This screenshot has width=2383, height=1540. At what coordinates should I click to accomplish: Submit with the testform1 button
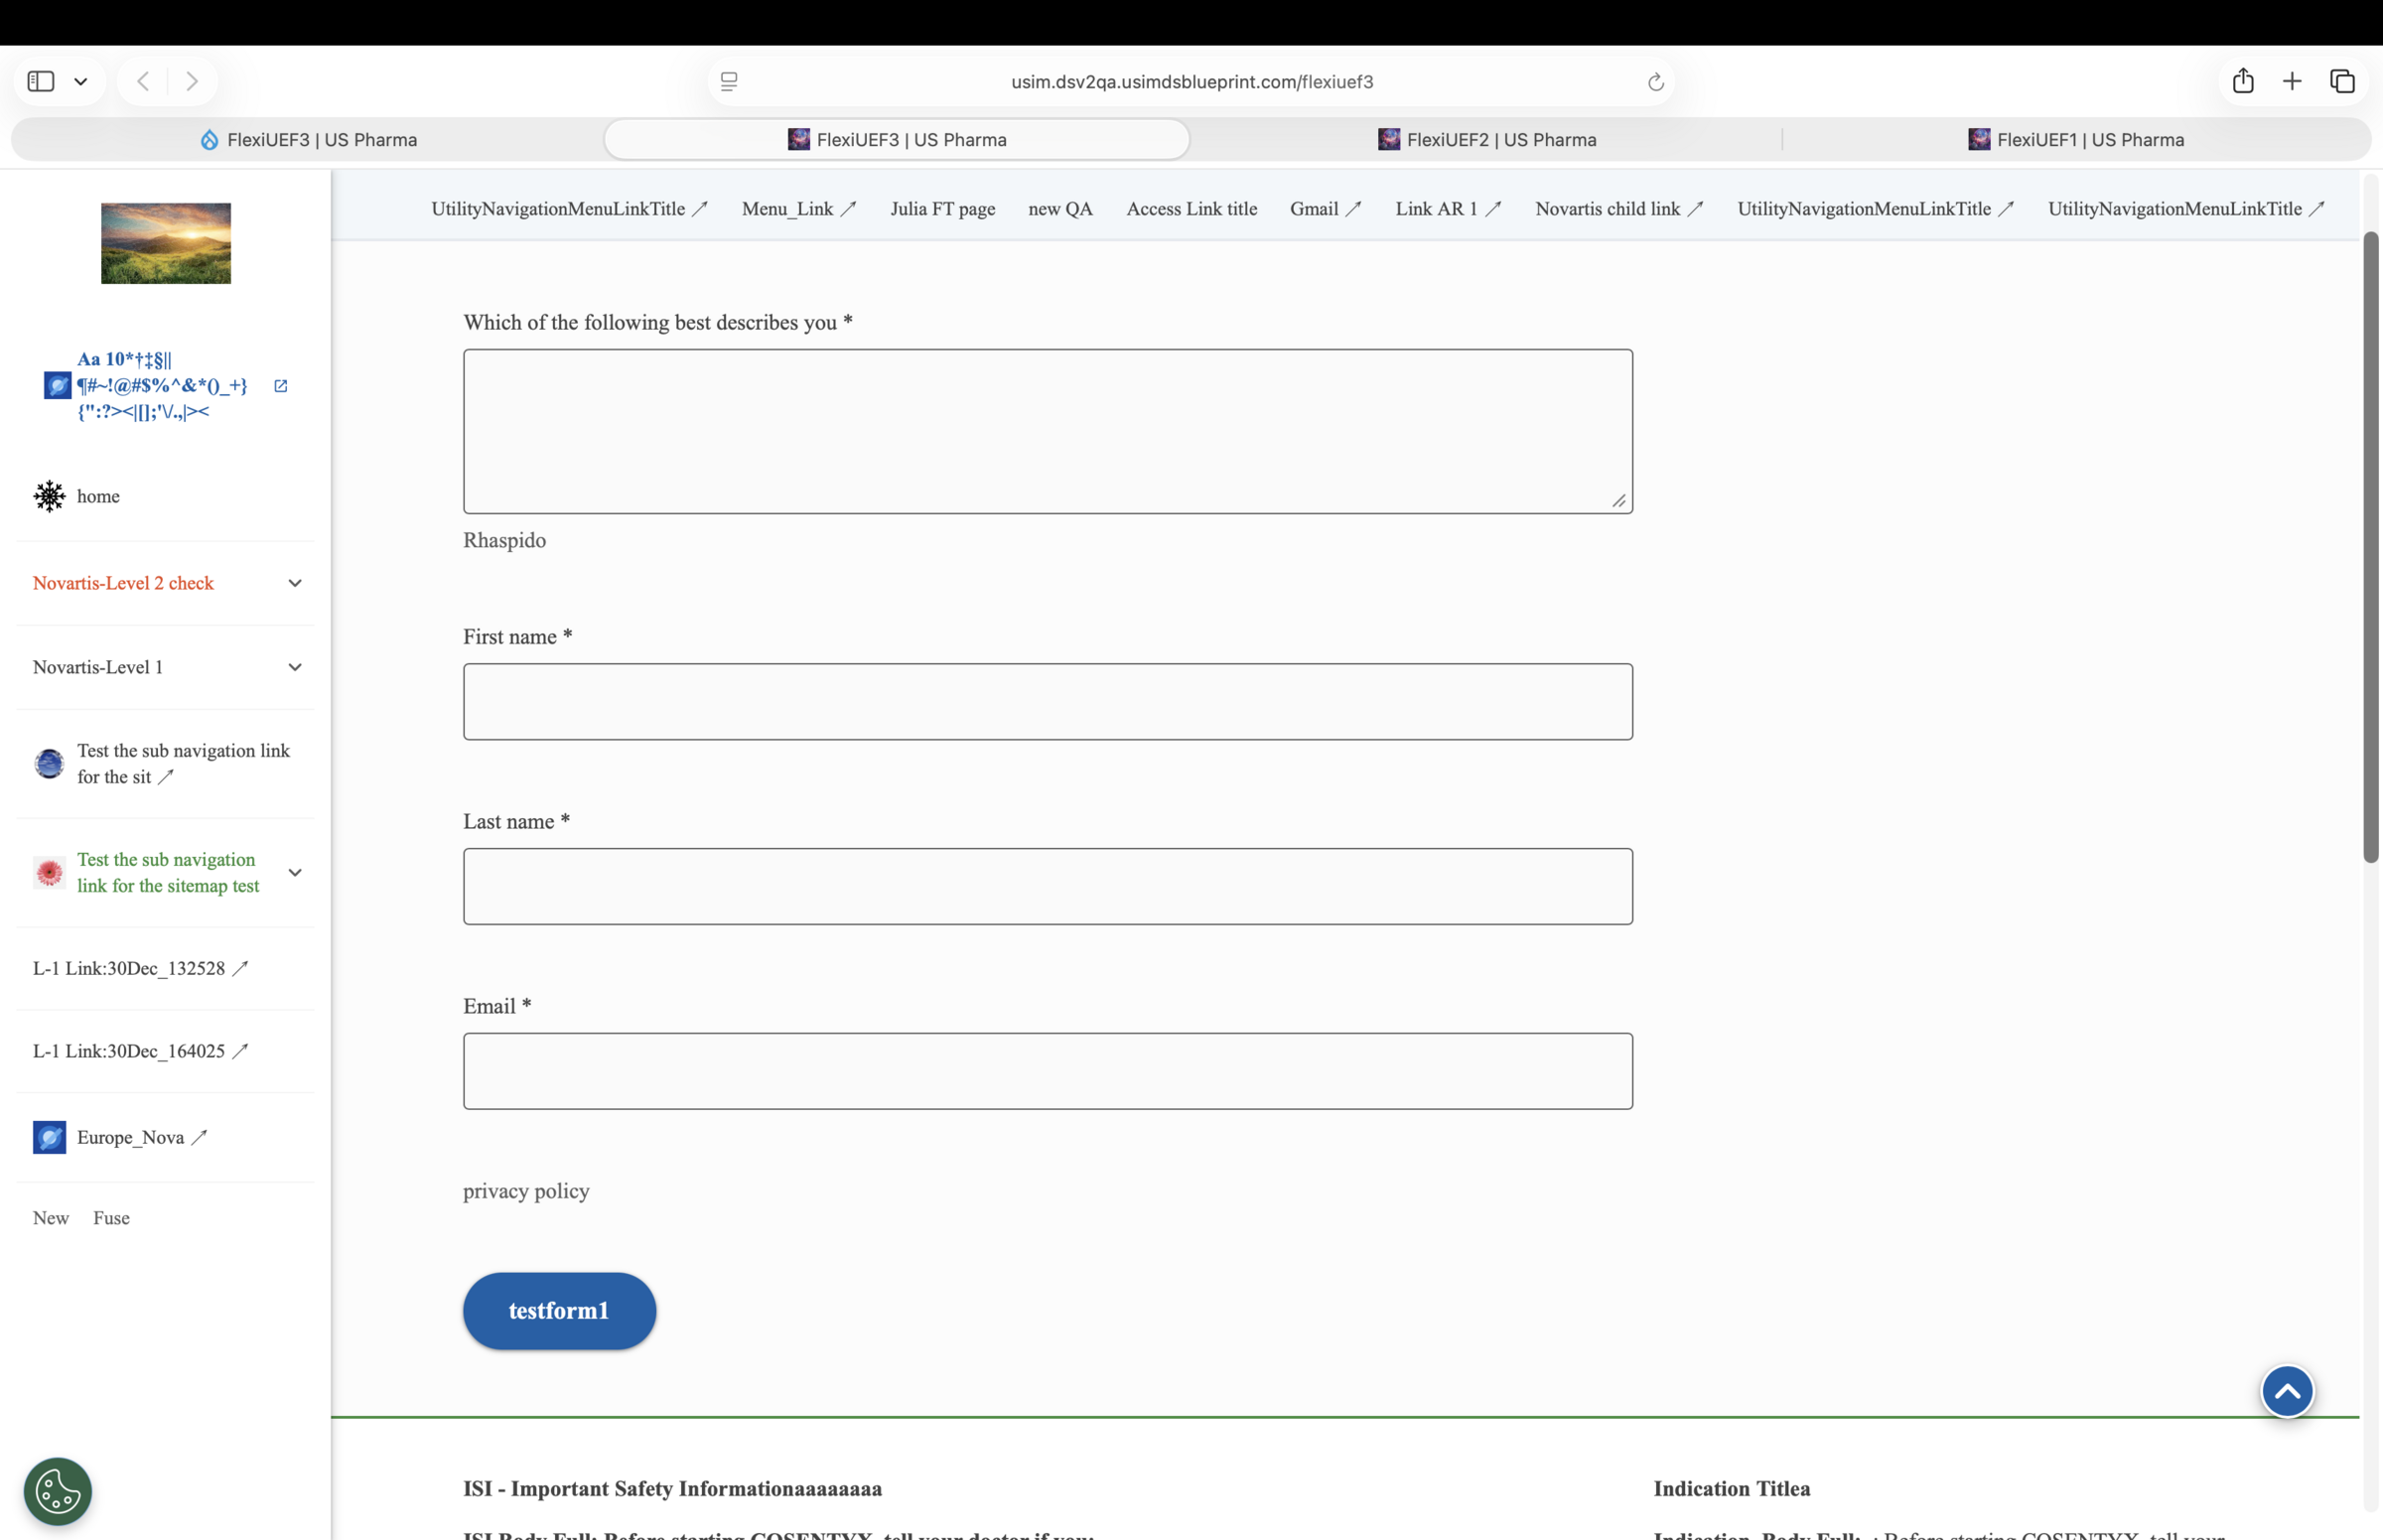coord(559,1311)
